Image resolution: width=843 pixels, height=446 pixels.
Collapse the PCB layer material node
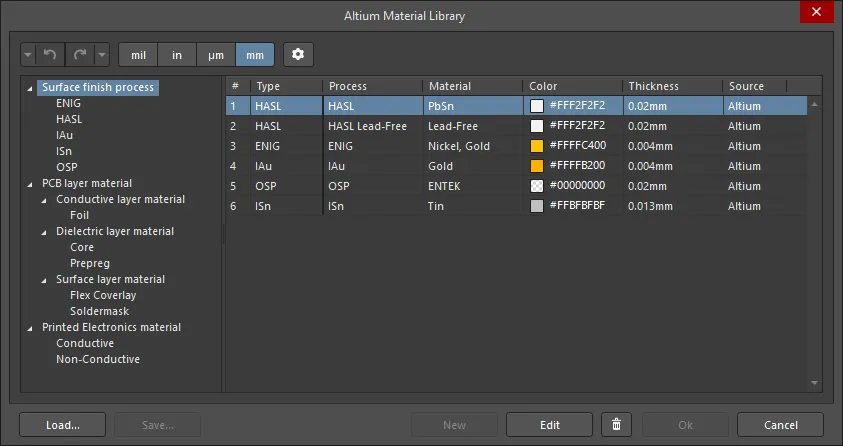30,184
